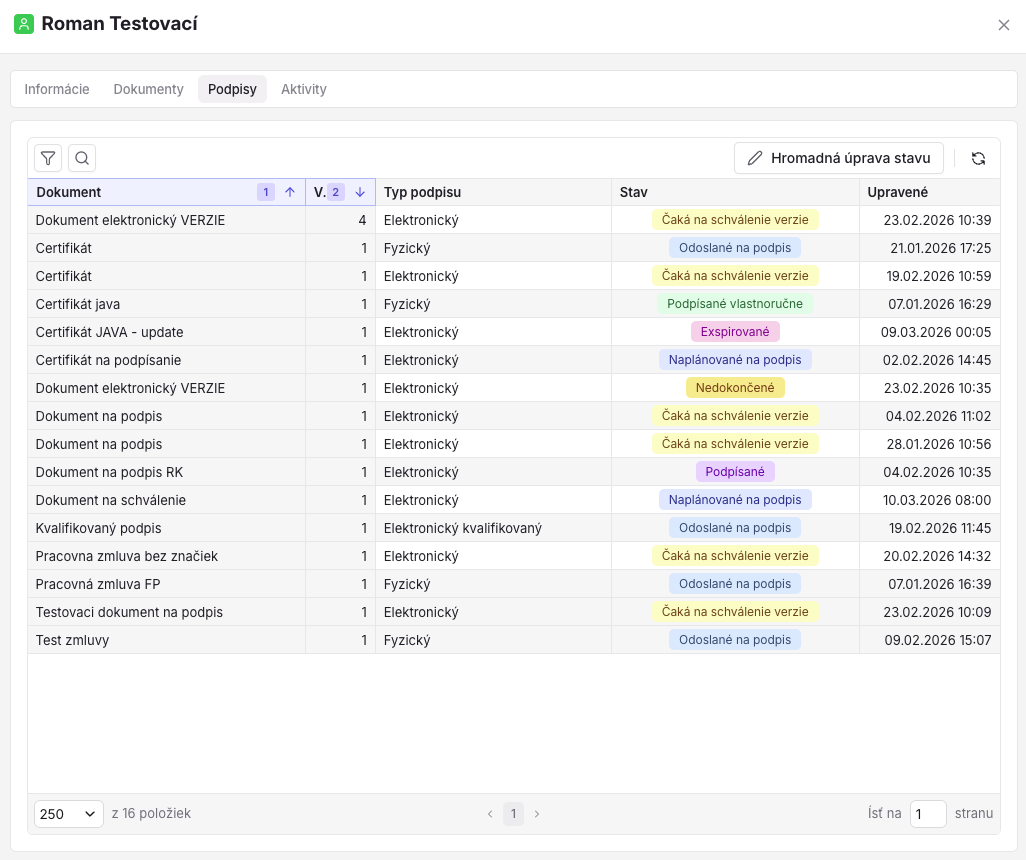The image size is (1026, 860).
Task: Open the table search magnifier icon
Action: (x=82, y=158)
